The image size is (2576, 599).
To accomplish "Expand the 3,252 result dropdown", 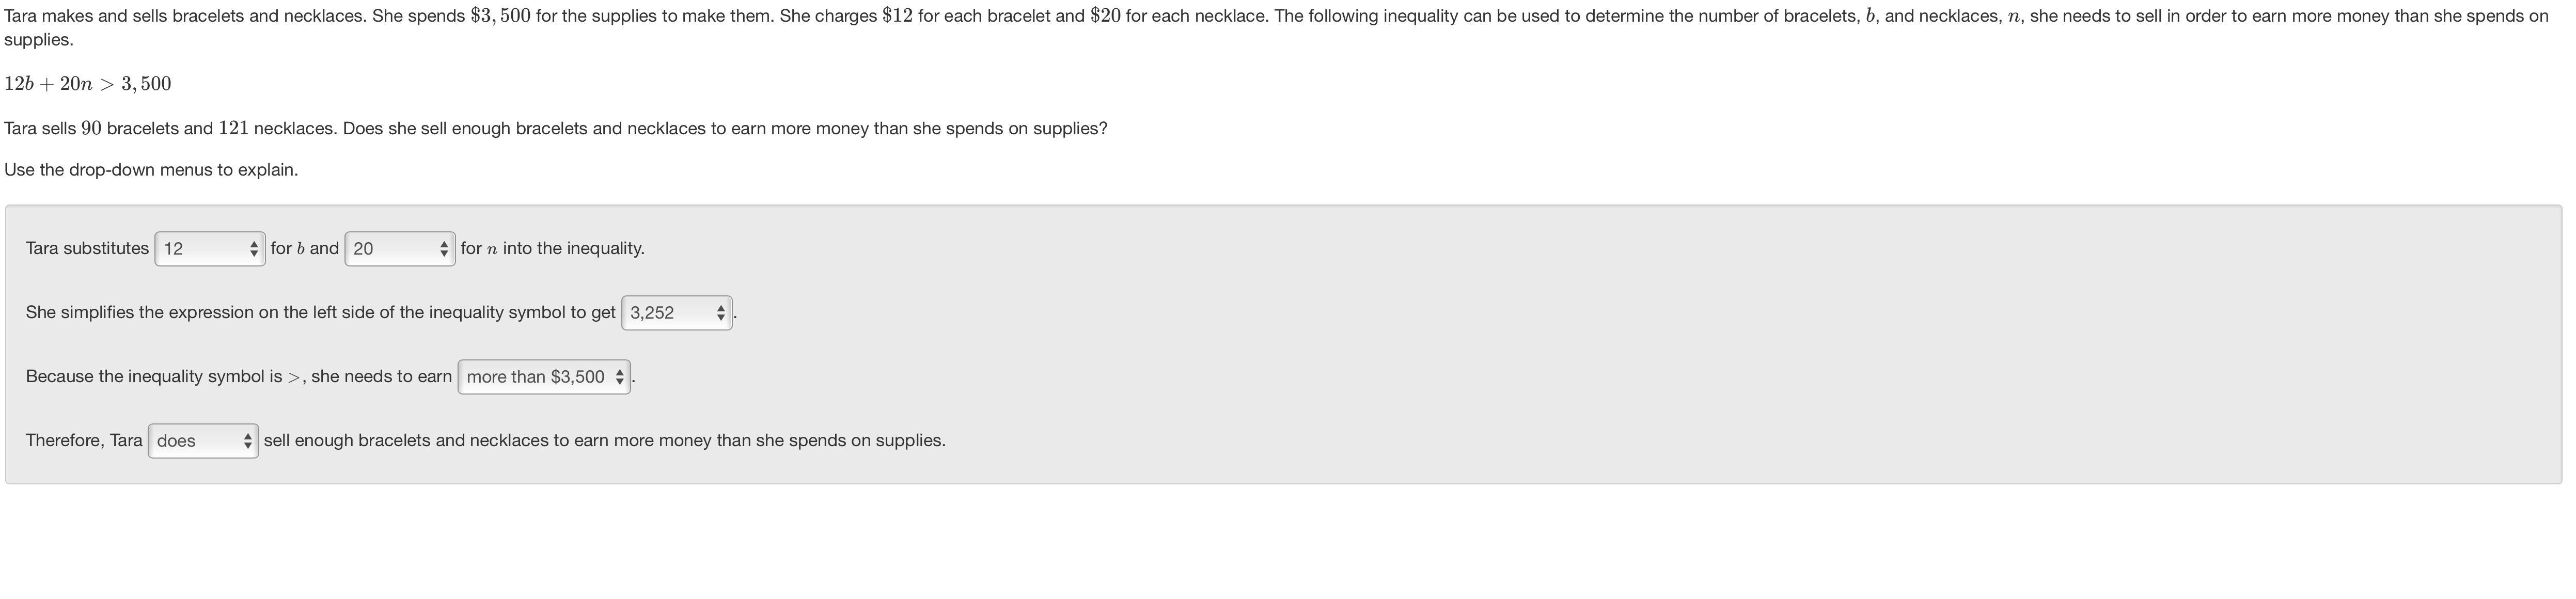I will pyautogui.click(x=677, y=313).
